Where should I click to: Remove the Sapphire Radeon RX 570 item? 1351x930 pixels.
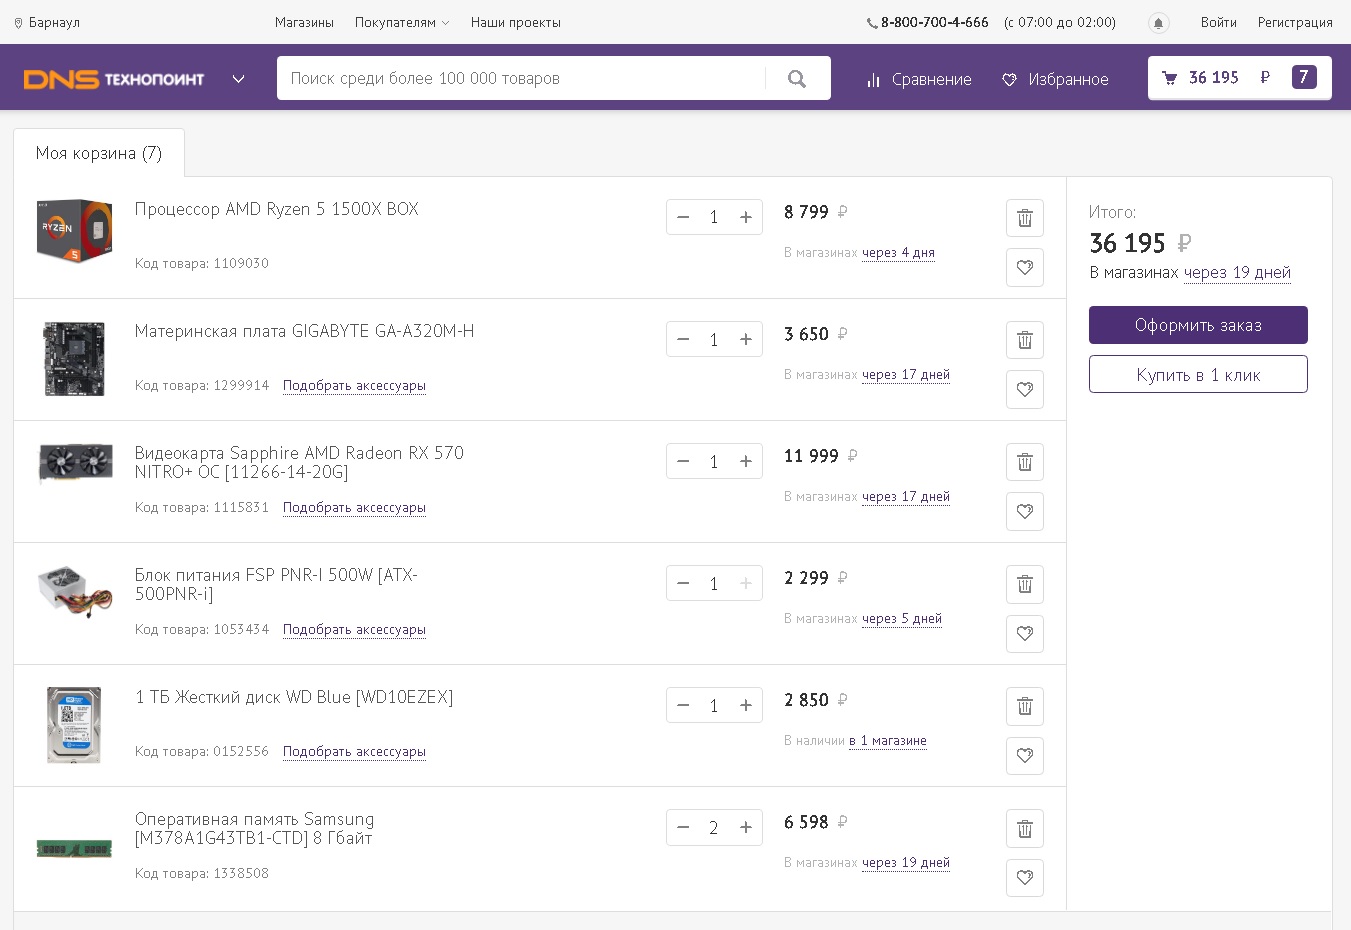pyautogui.click(x=1024, y=462)
